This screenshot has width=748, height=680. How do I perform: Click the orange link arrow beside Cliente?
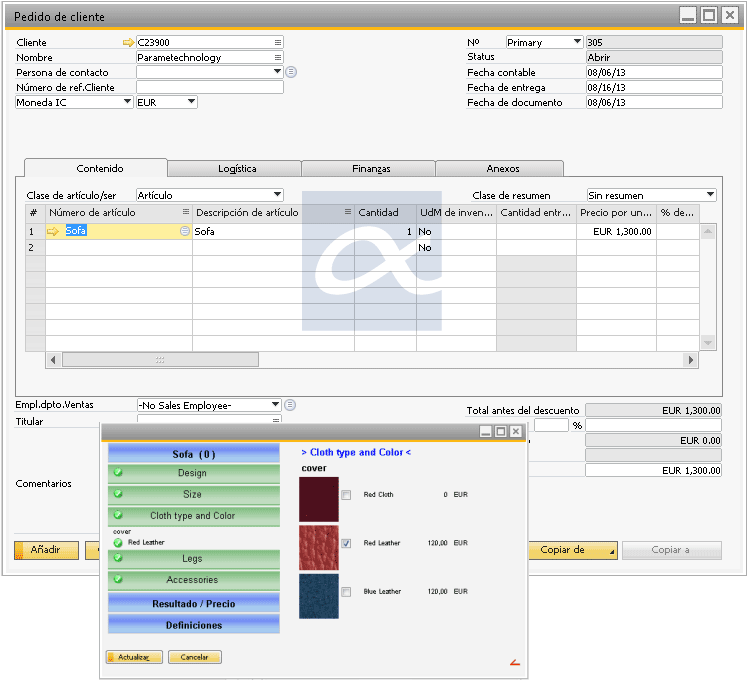coord(128,42)
